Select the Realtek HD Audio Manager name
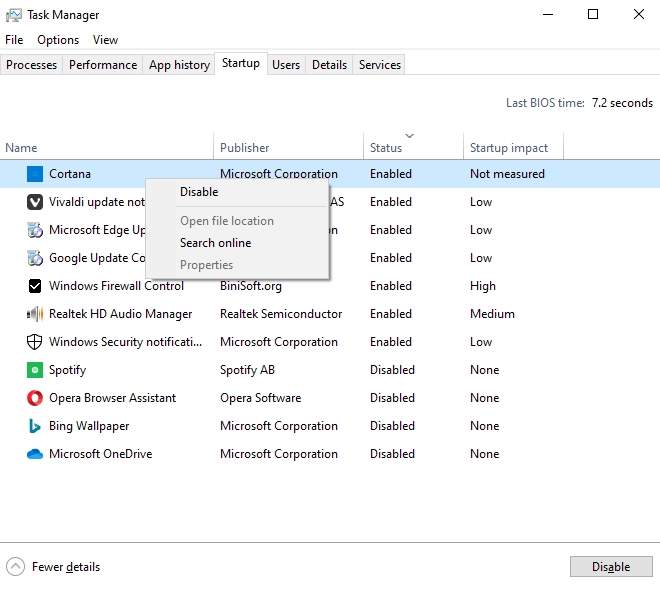660x590 pixels. click(121, 314)
